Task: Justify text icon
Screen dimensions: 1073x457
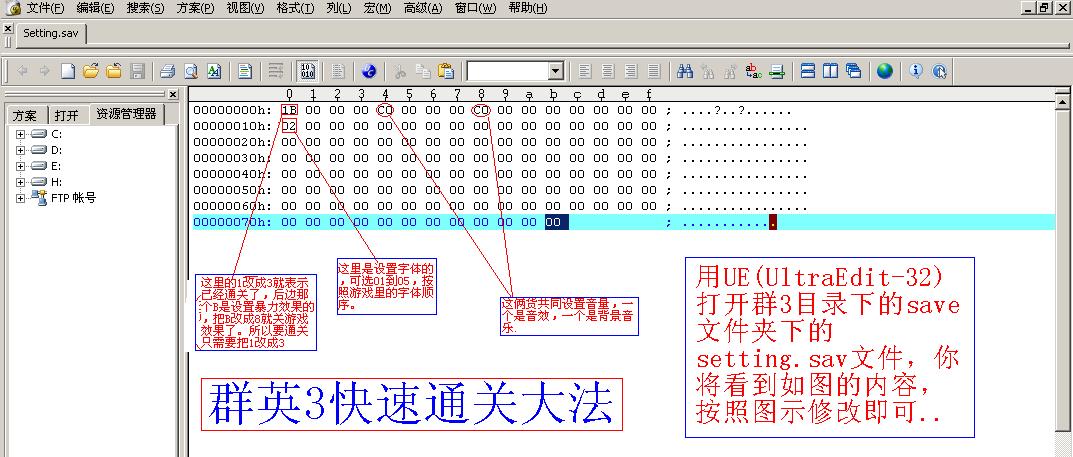Action: pyautogui.click(x=654, y=71)
